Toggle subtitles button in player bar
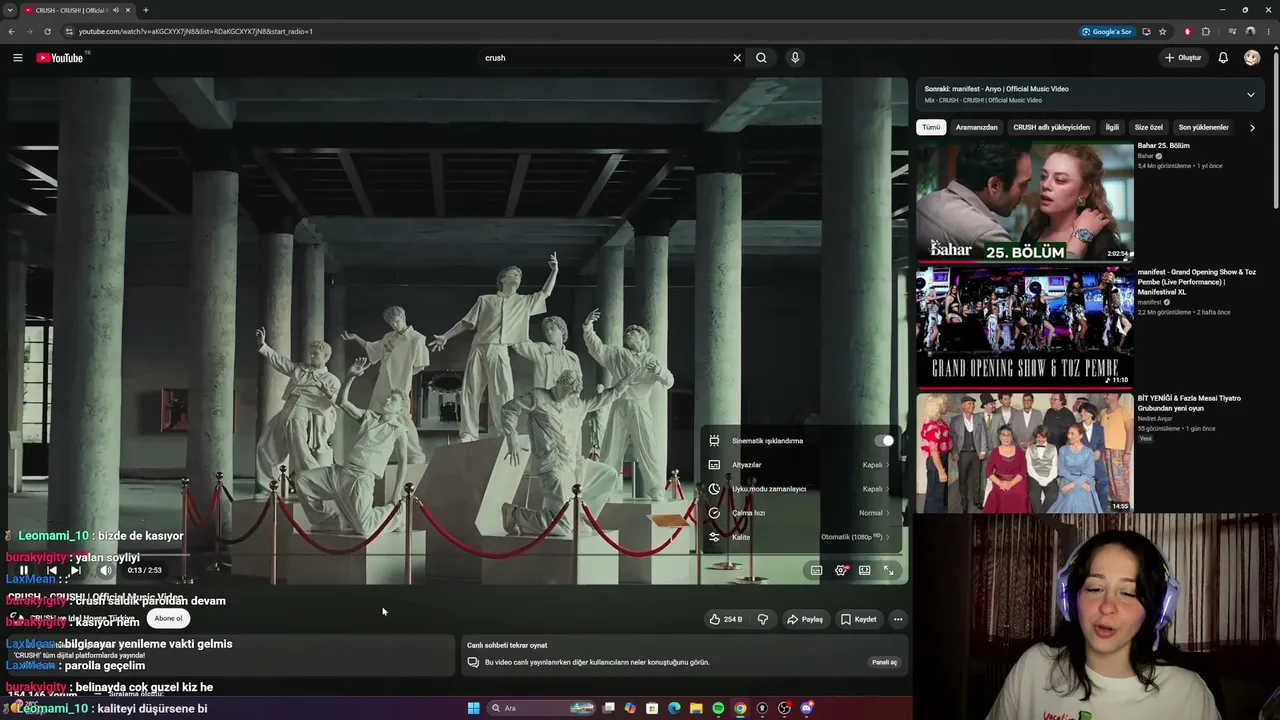Screen dimensions: 1280x720 (x=816, y=570)
